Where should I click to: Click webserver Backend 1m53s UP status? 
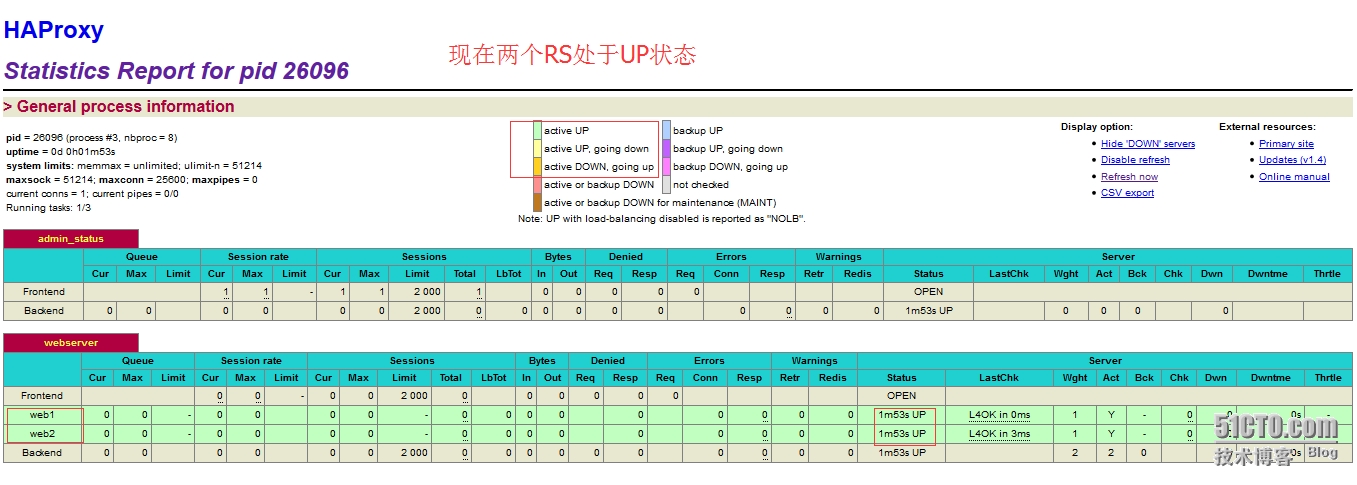click(x=901, y=453)
